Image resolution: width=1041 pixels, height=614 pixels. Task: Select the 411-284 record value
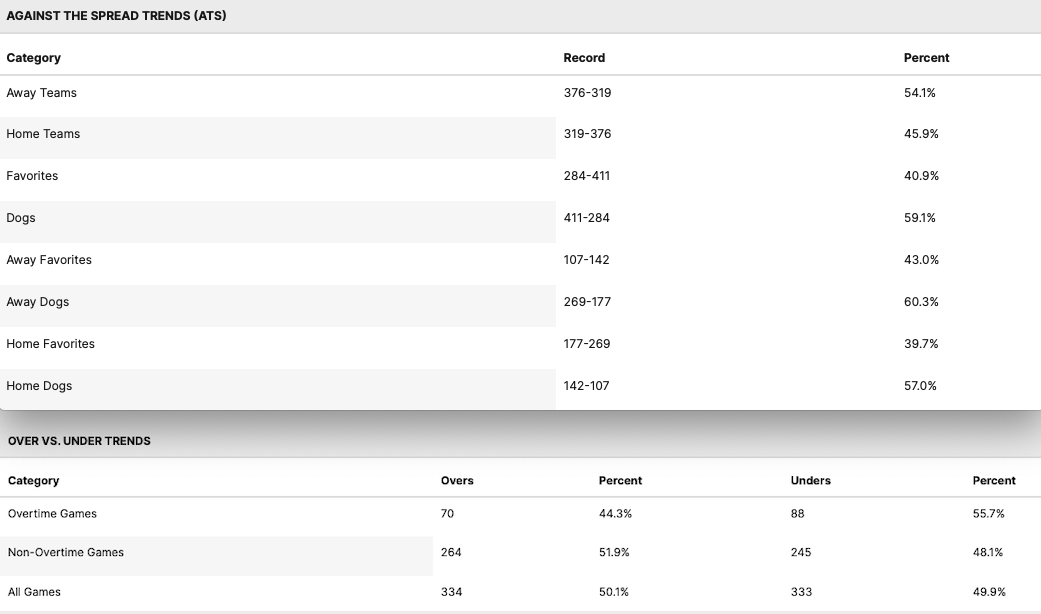click(x=586, y=218)
